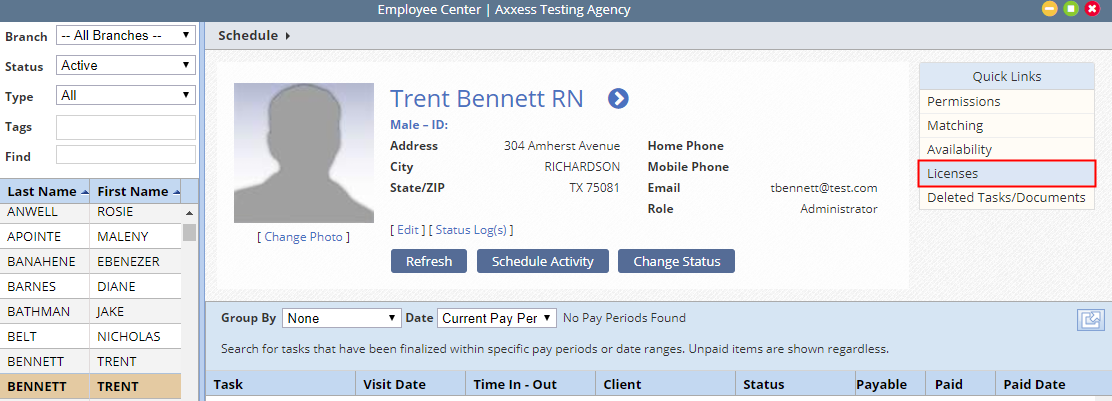Screen dimensions: 1112x401
Task: Click the Change Status button
Action: click(677, 261)
